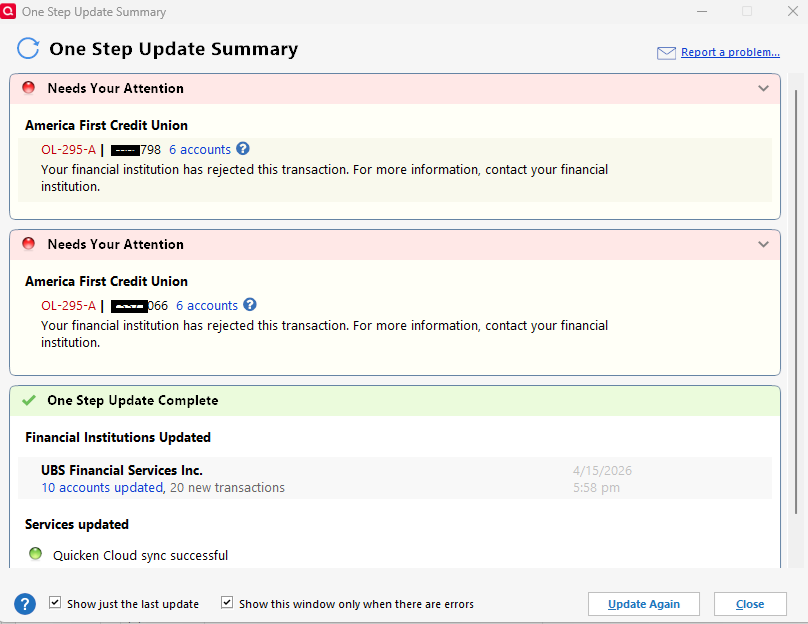This screenshot has width=808, height=624.
Task: Collapse the first Needs Your Attention section chevron
Action: 763,88
